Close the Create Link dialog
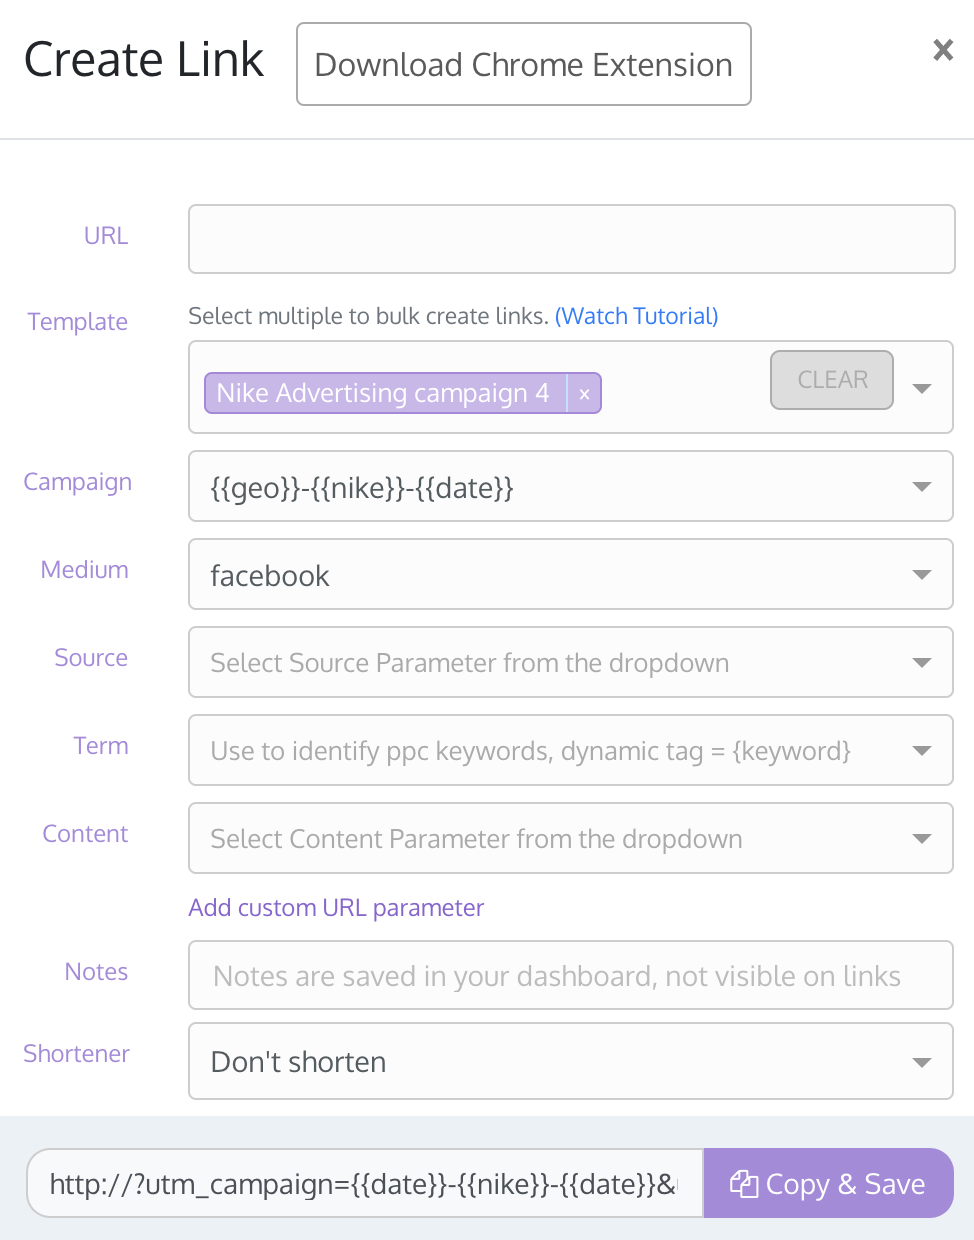 (942, 50)
